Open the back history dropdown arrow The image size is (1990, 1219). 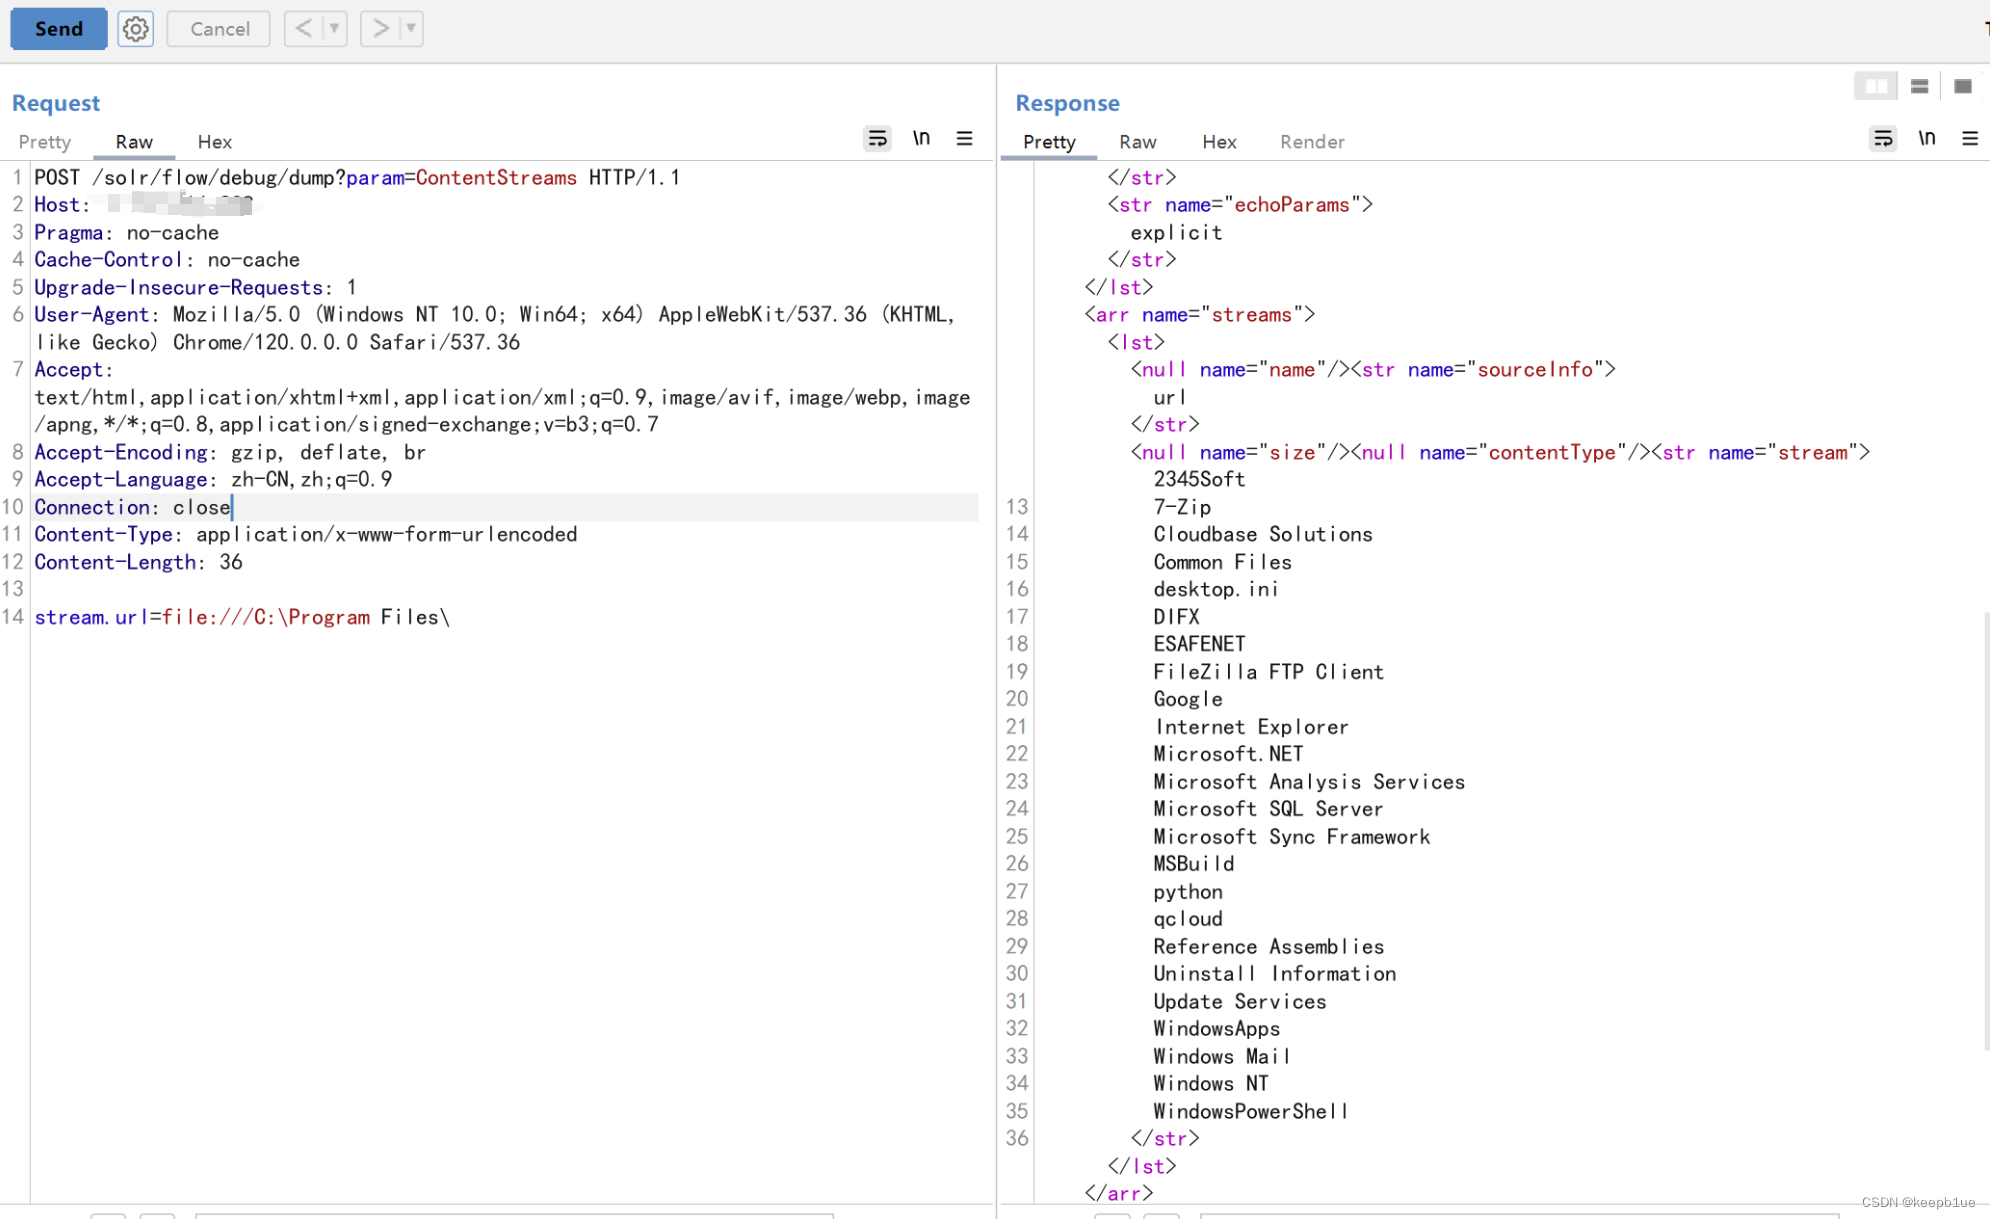point(335,28)
